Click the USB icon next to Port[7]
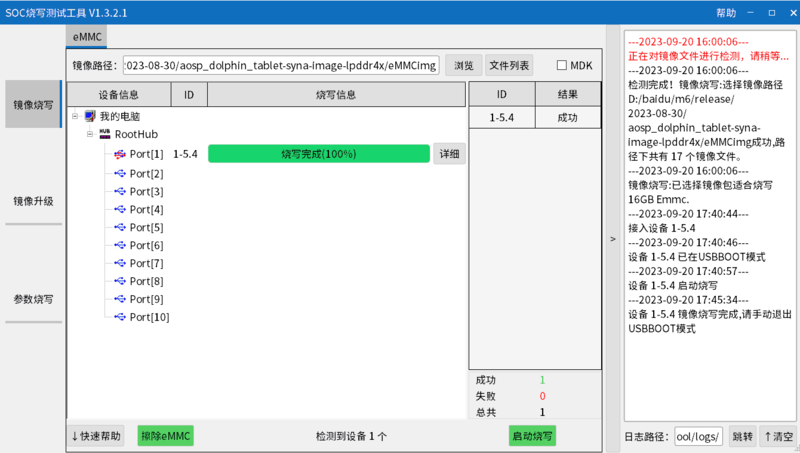The image size is (800, 453). click(120, 264)
